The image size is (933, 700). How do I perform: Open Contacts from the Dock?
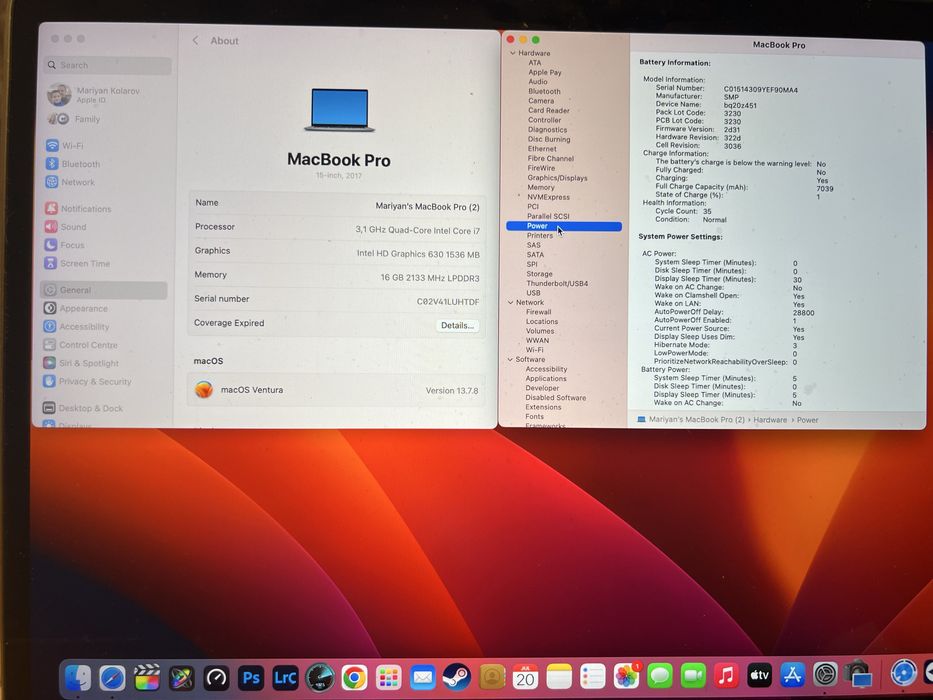click(491, 677)
